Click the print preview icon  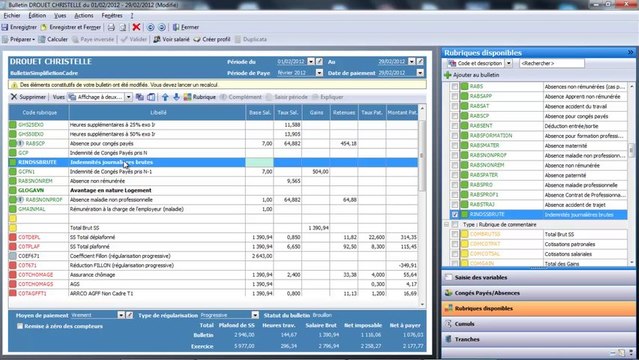click(x=123, y=27)
